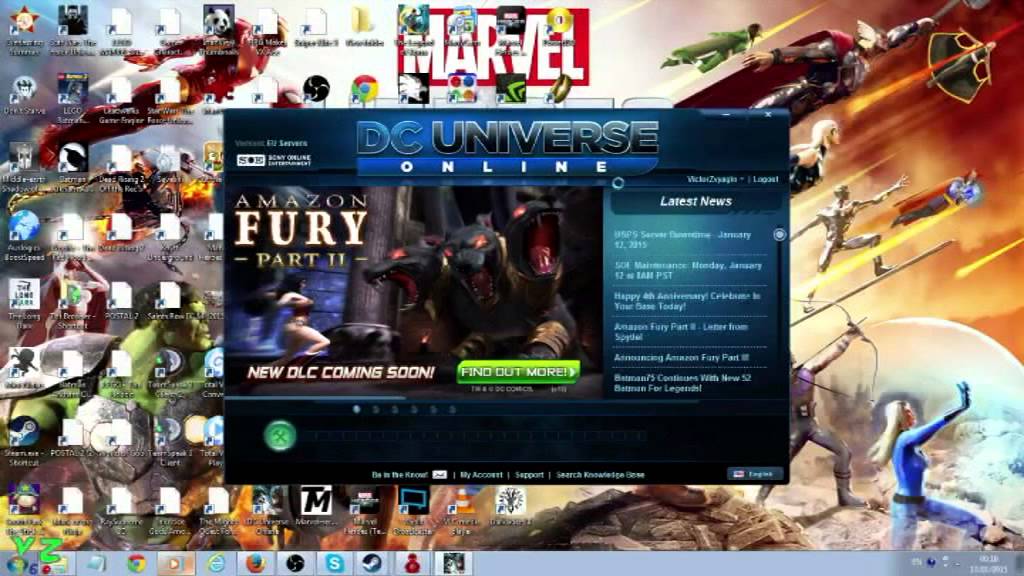Click the SOE Sony Online Entertainment logo
This screenshot has width=1024, height=576.
pos(274,160)
